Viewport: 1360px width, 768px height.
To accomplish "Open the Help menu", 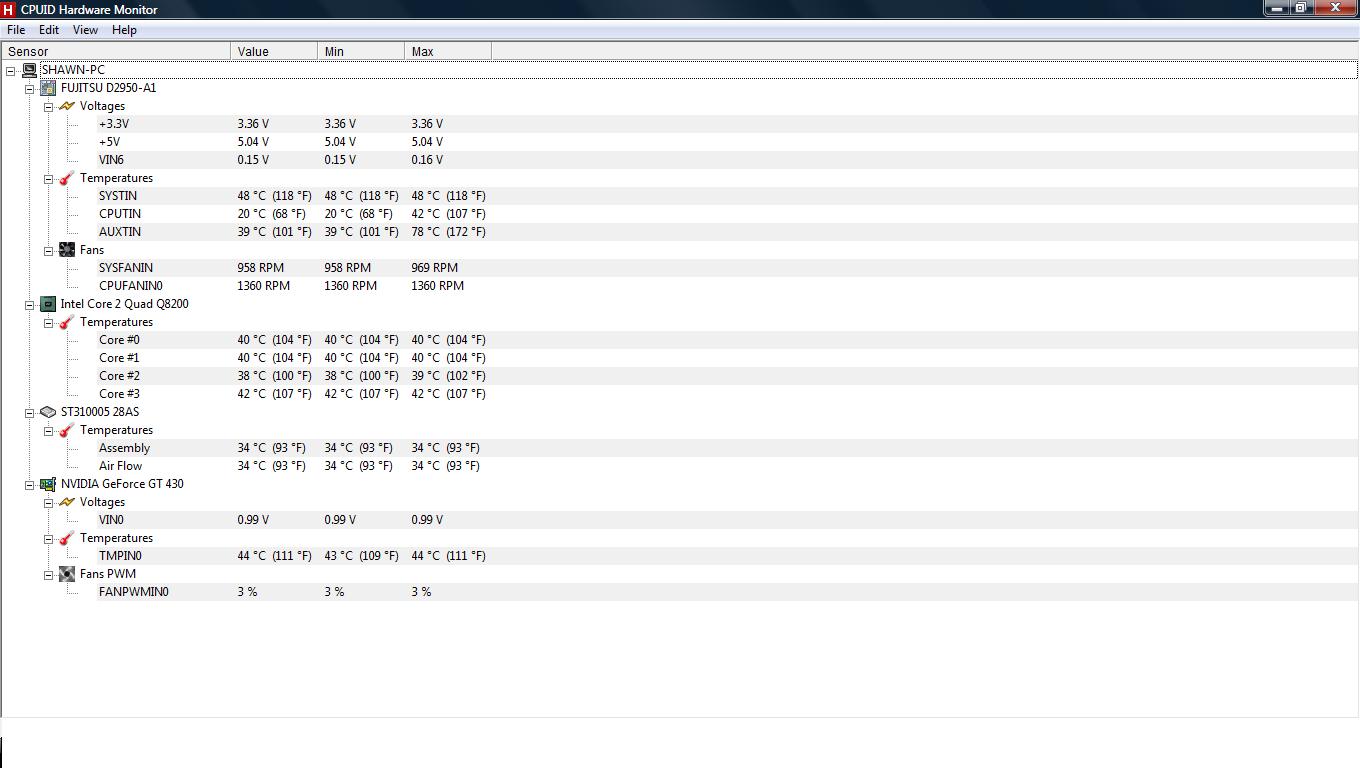I will 124,30.
